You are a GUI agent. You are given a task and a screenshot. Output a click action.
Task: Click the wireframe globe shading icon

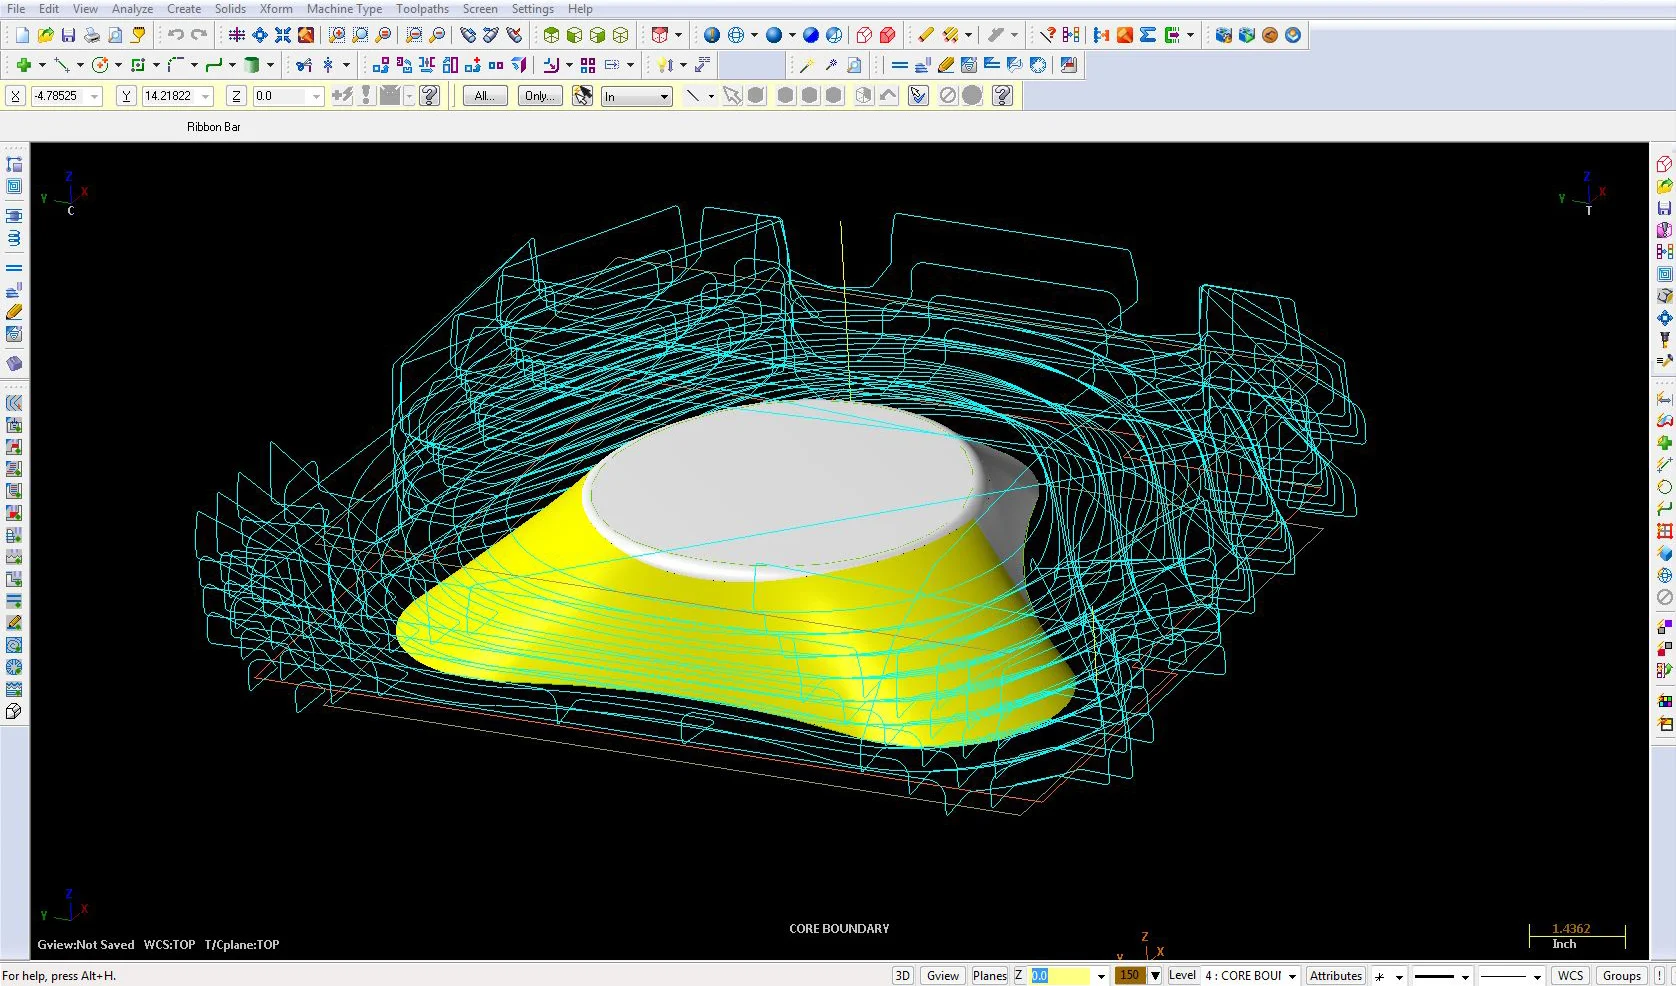tap(736, 35)
